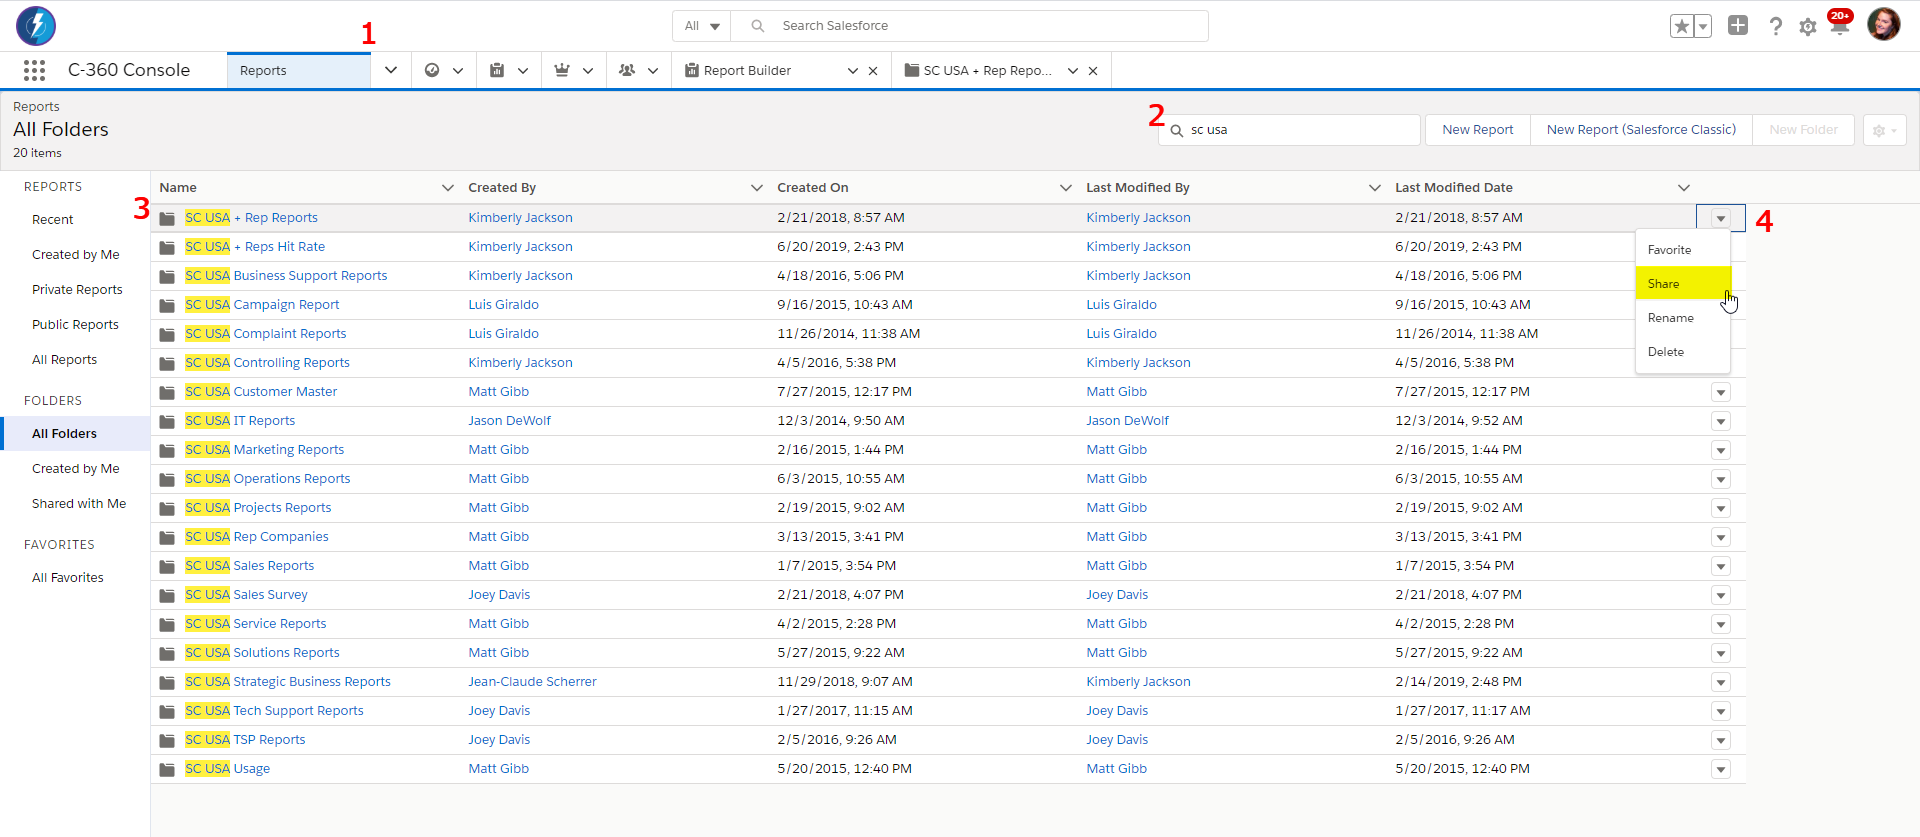Open the App Launcher grid icon
1920x837 pixels.
34,70
